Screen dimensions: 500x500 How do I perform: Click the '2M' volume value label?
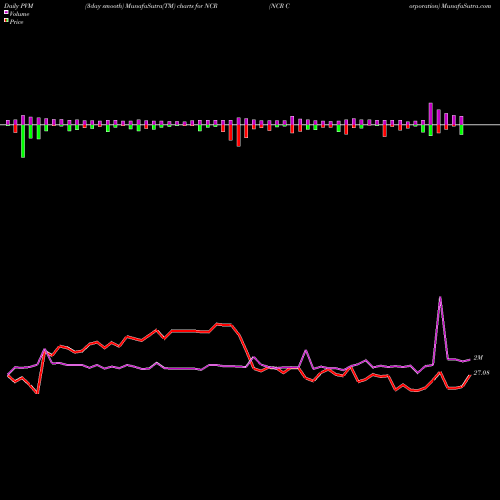478,358
